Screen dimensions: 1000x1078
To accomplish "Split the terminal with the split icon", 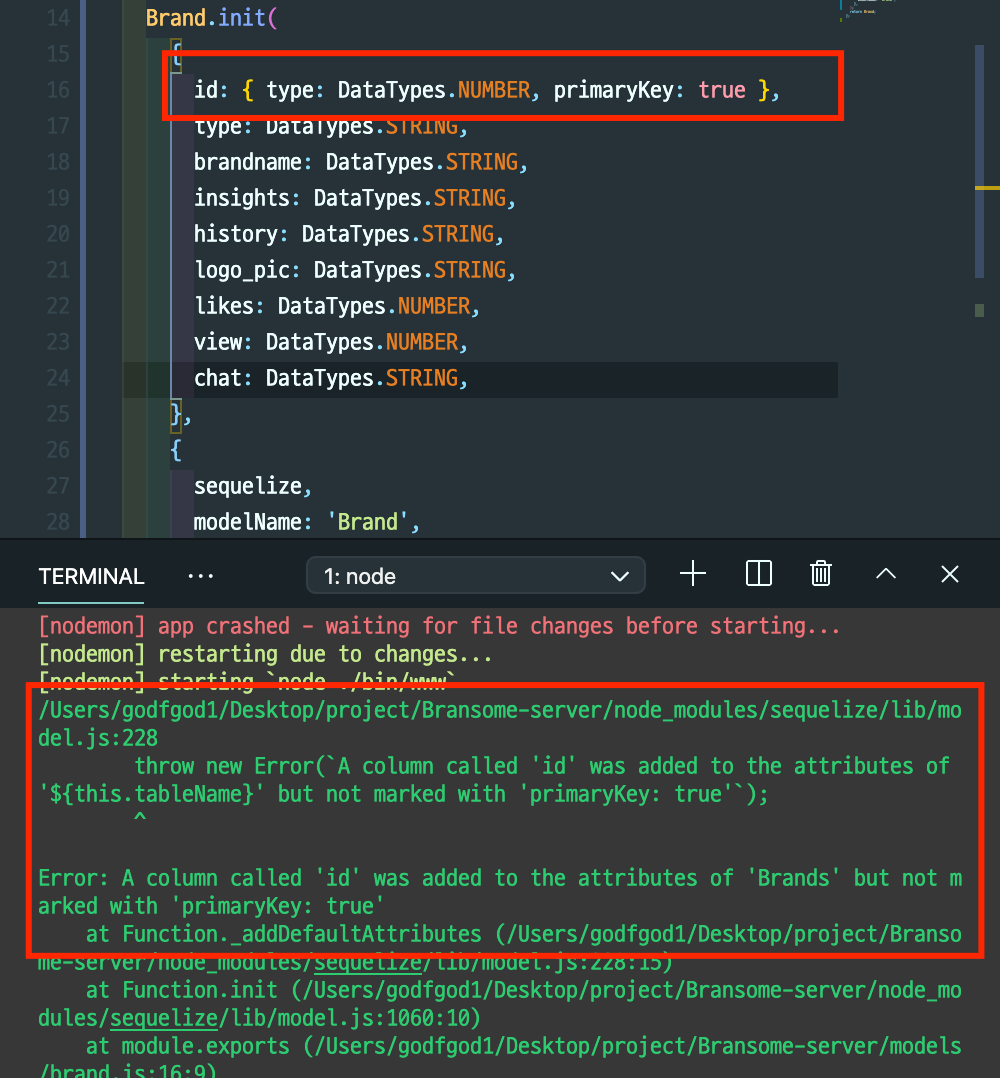I will pyautogui.click(x=759, y=574).
